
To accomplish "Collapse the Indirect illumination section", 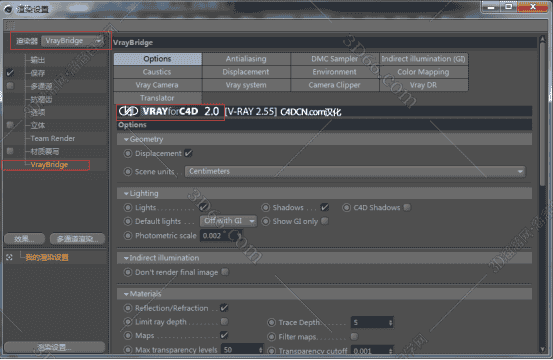I will coord(126,258).
